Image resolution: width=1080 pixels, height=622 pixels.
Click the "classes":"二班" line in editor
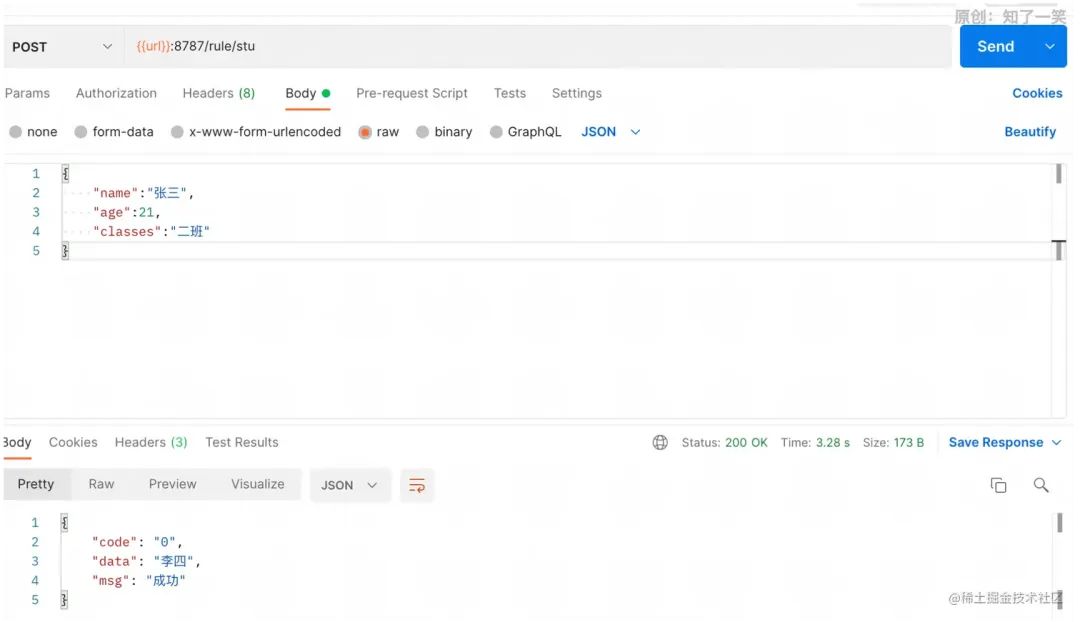pyautogui.click(x=152, y=231)
